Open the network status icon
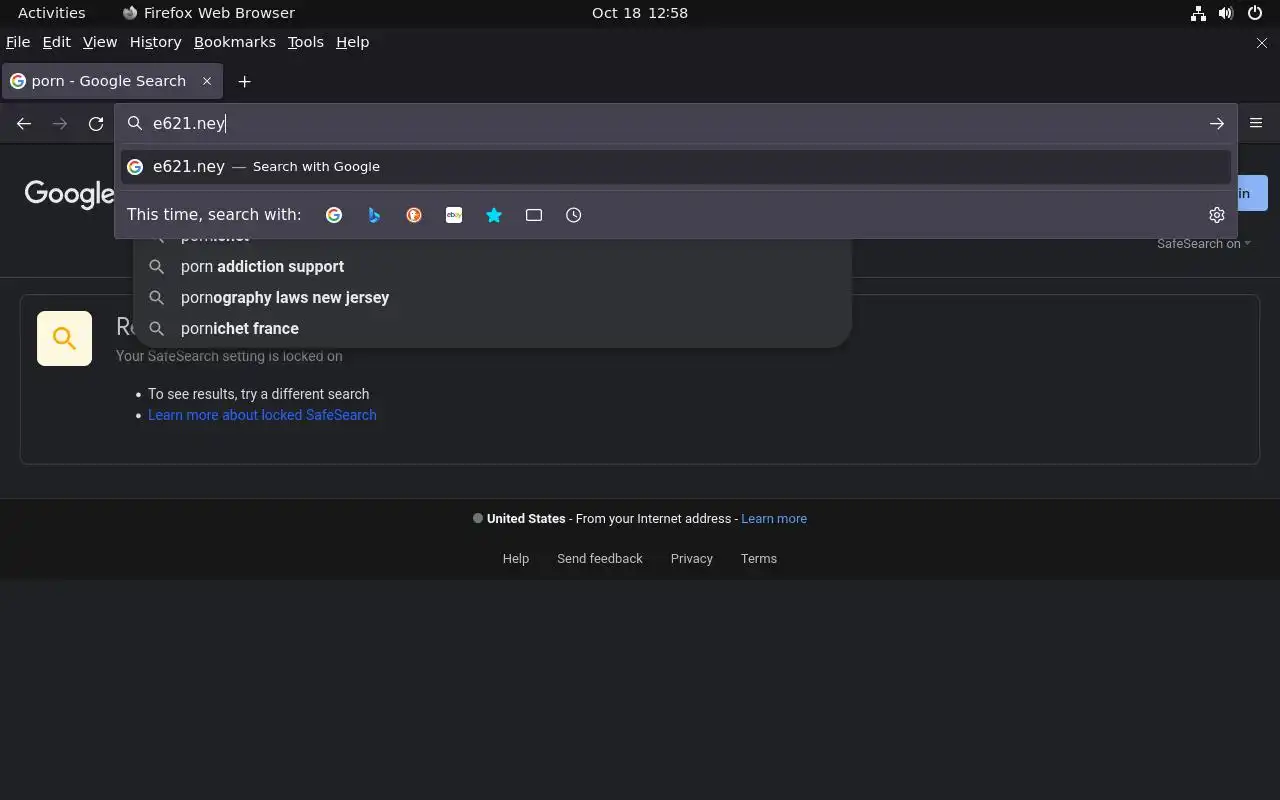1280x800 pixels. point(1198,13)
